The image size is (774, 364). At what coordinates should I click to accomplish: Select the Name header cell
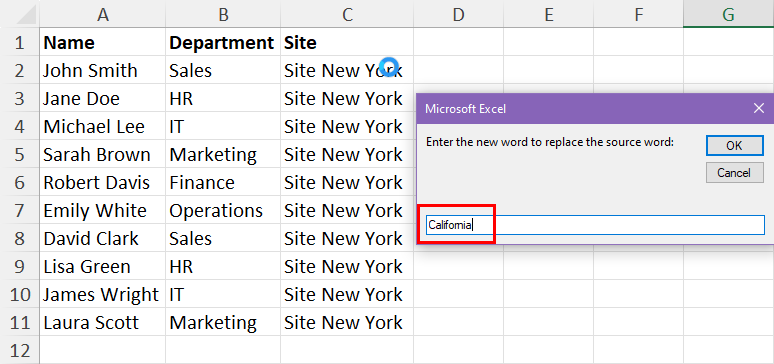coord(103,42)
